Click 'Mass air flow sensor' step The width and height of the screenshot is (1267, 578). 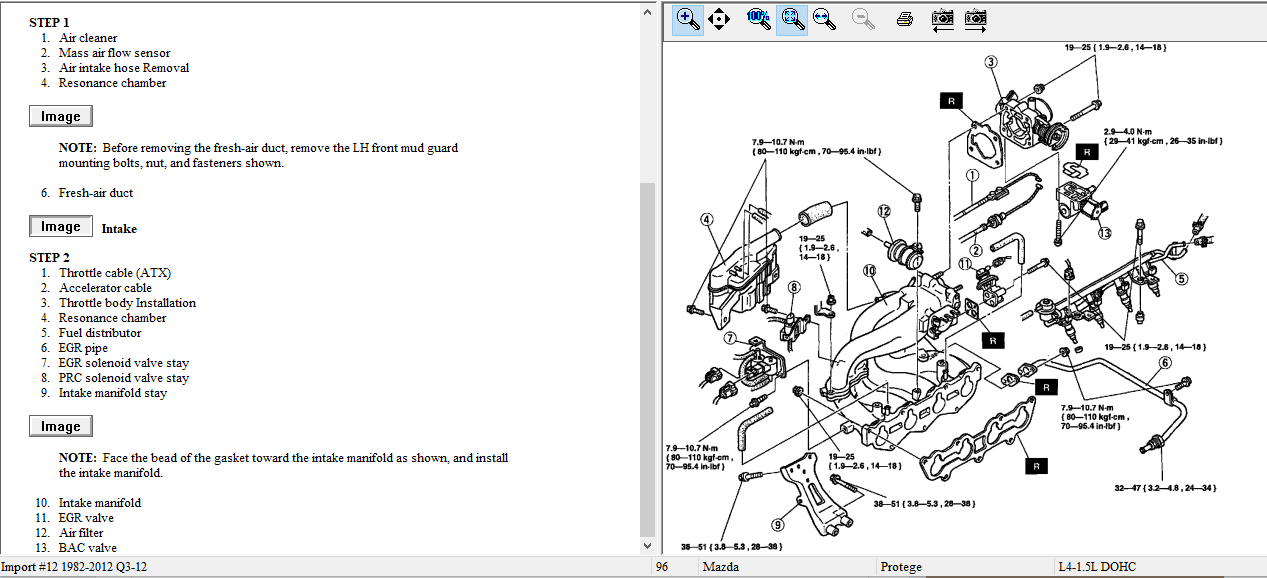(x=114, y=53)
